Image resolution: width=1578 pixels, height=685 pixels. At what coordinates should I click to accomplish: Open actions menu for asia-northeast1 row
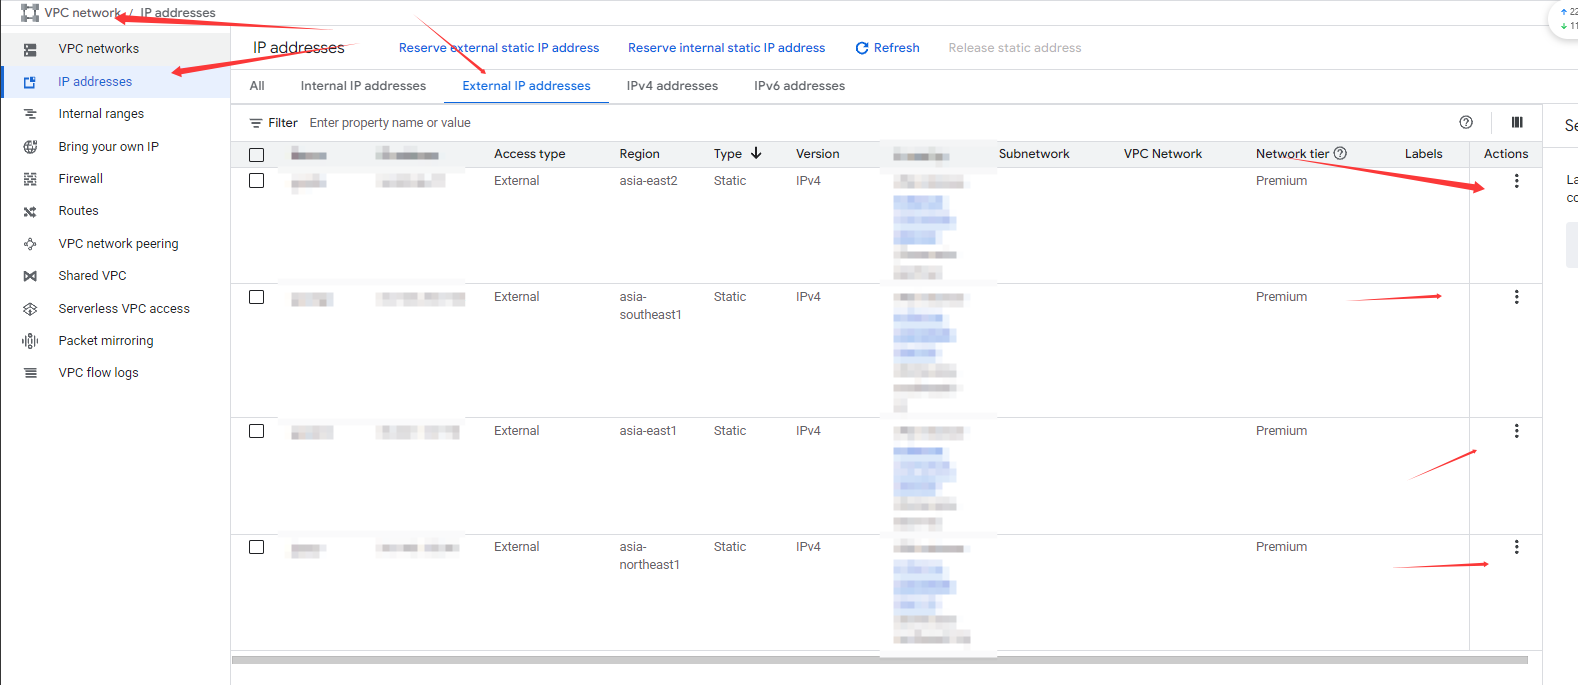pos(1516,547)
